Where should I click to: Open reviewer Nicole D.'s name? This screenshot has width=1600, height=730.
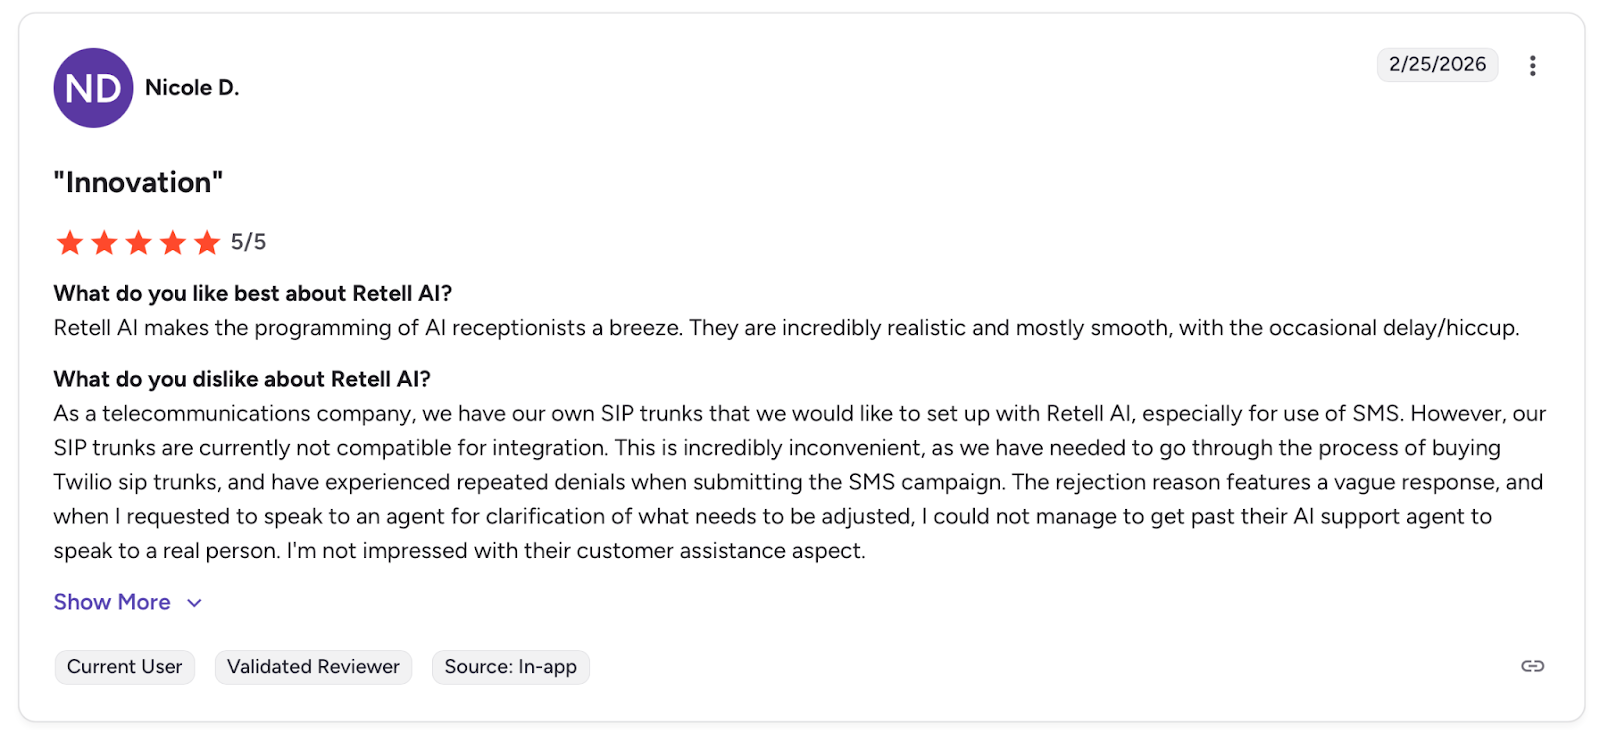[x=192, y=88]
